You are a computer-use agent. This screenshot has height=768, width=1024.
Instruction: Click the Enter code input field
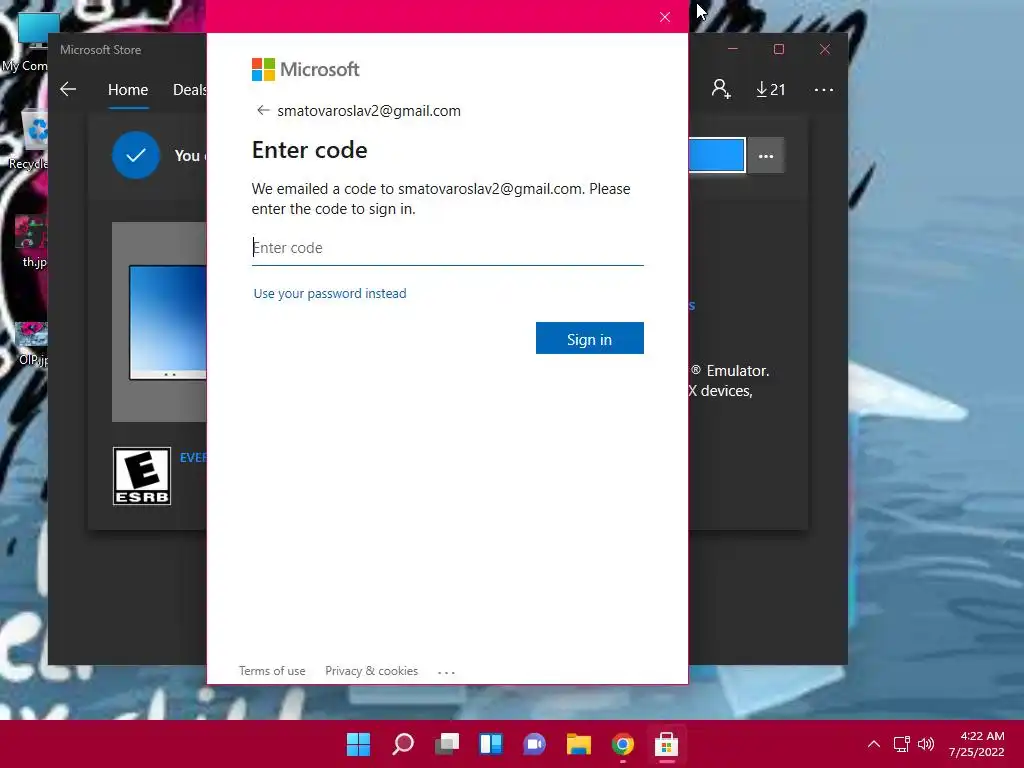pos(447,248)
